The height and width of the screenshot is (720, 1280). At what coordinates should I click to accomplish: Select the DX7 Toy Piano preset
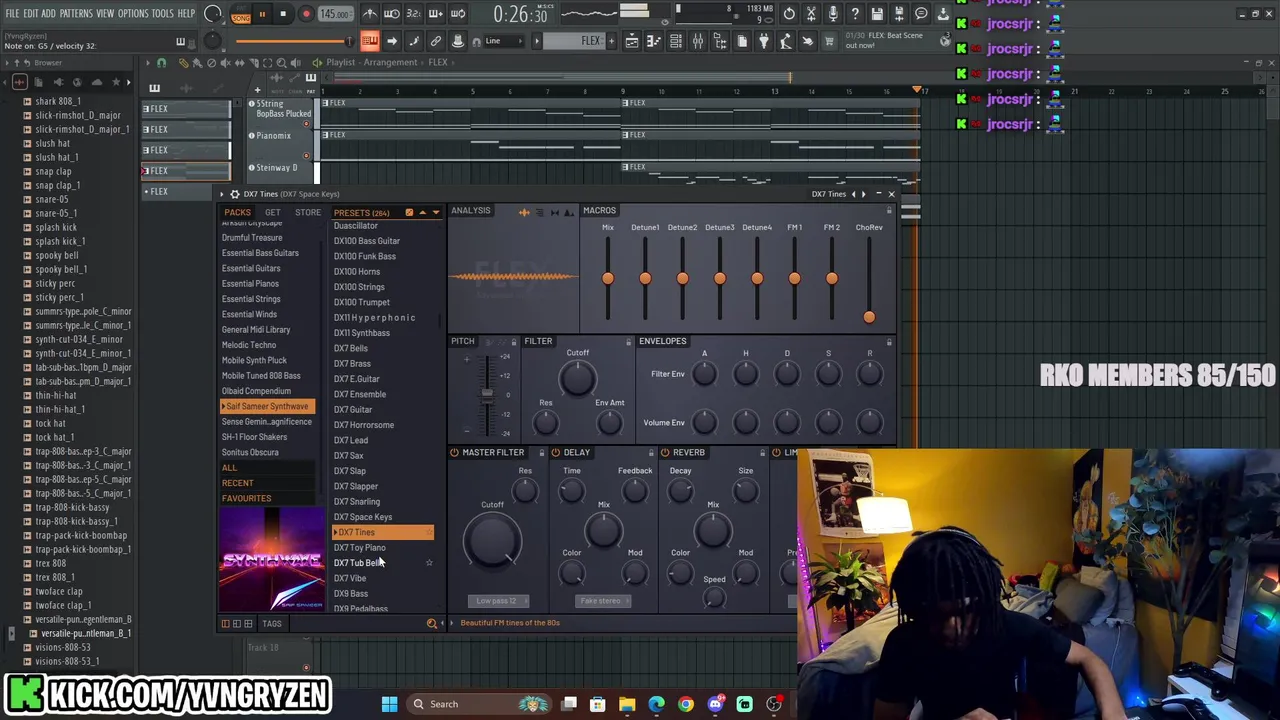pos(359,547)
